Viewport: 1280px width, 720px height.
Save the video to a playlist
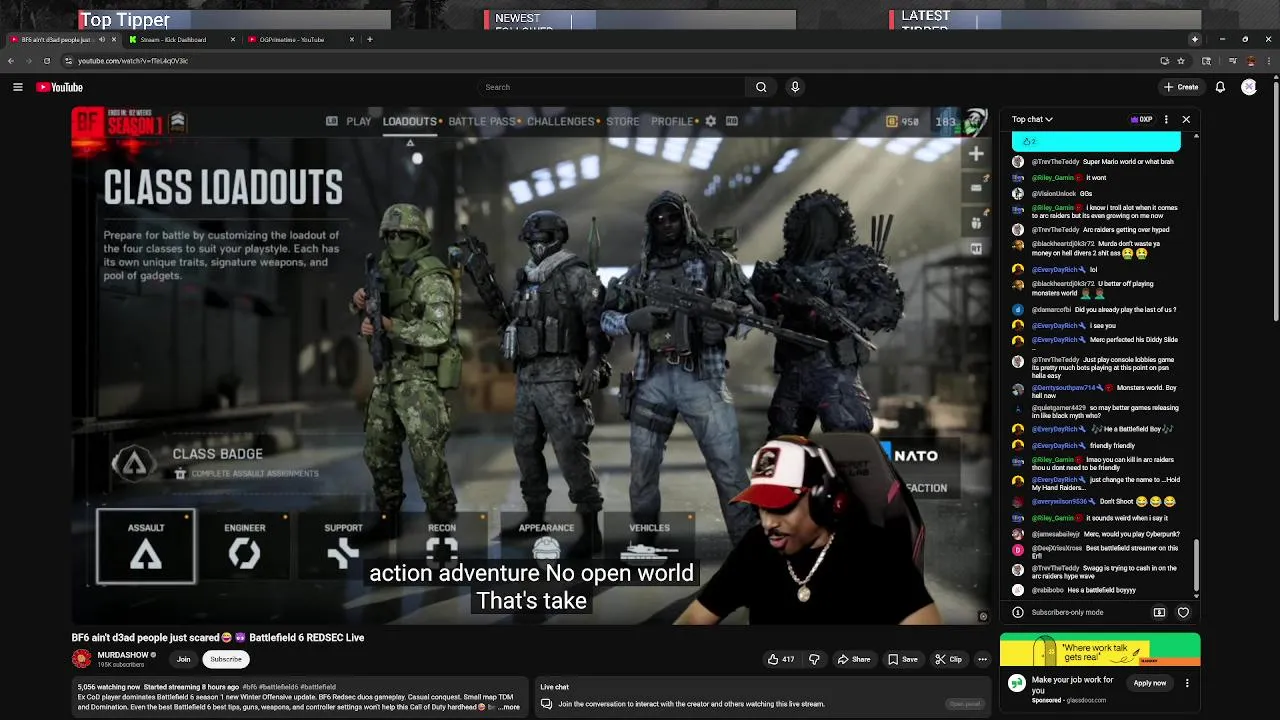(903, 659)
